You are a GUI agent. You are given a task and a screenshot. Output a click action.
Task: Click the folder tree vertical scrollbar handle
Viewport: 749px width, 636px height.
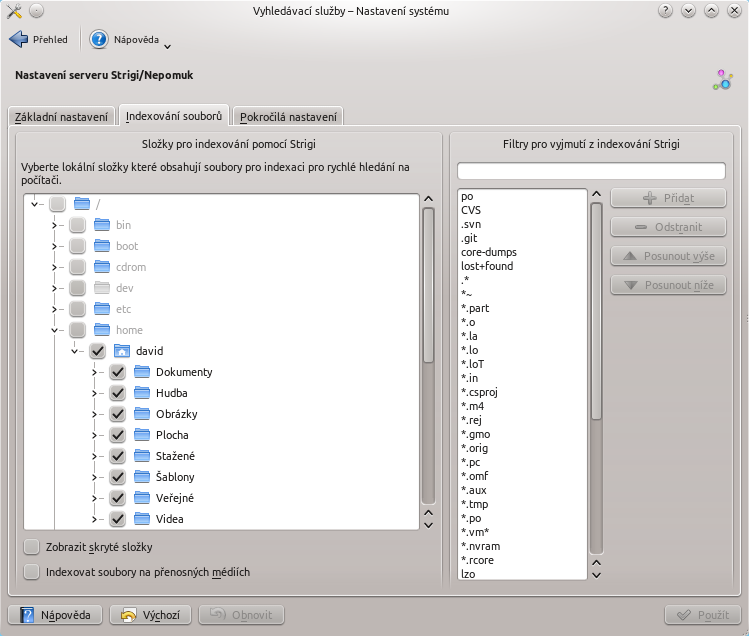428,285
